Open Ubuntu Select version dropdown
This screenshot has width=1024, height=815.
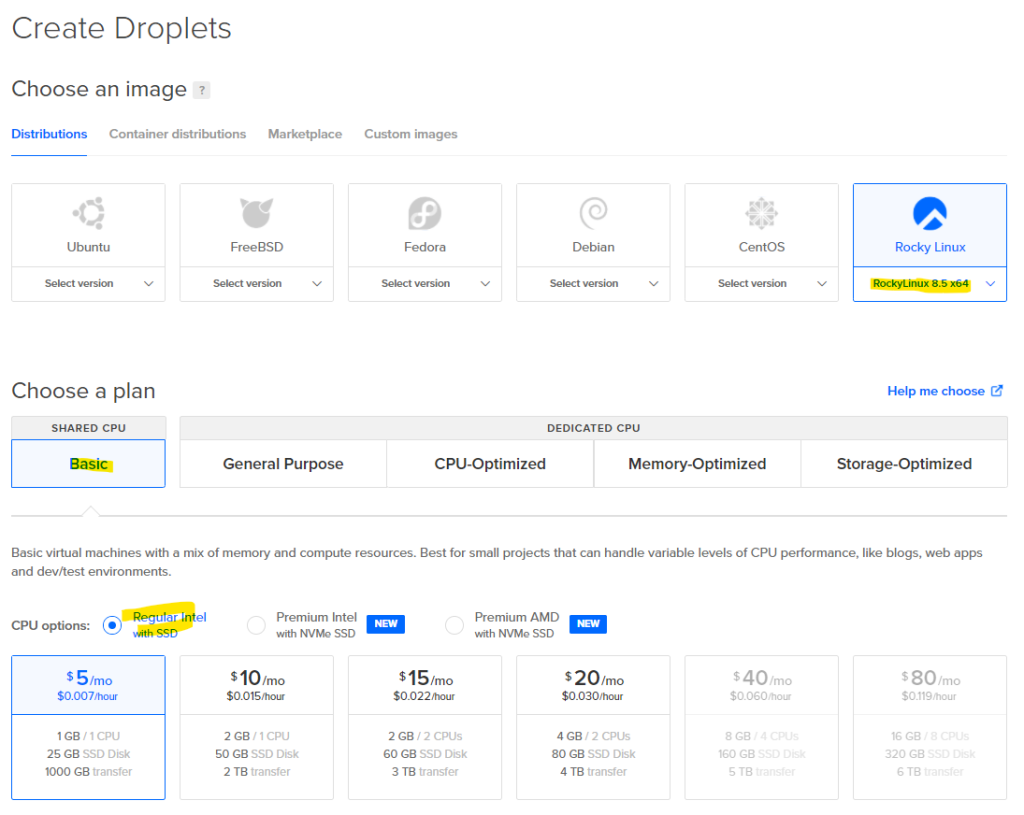click(x=89, y=284)
